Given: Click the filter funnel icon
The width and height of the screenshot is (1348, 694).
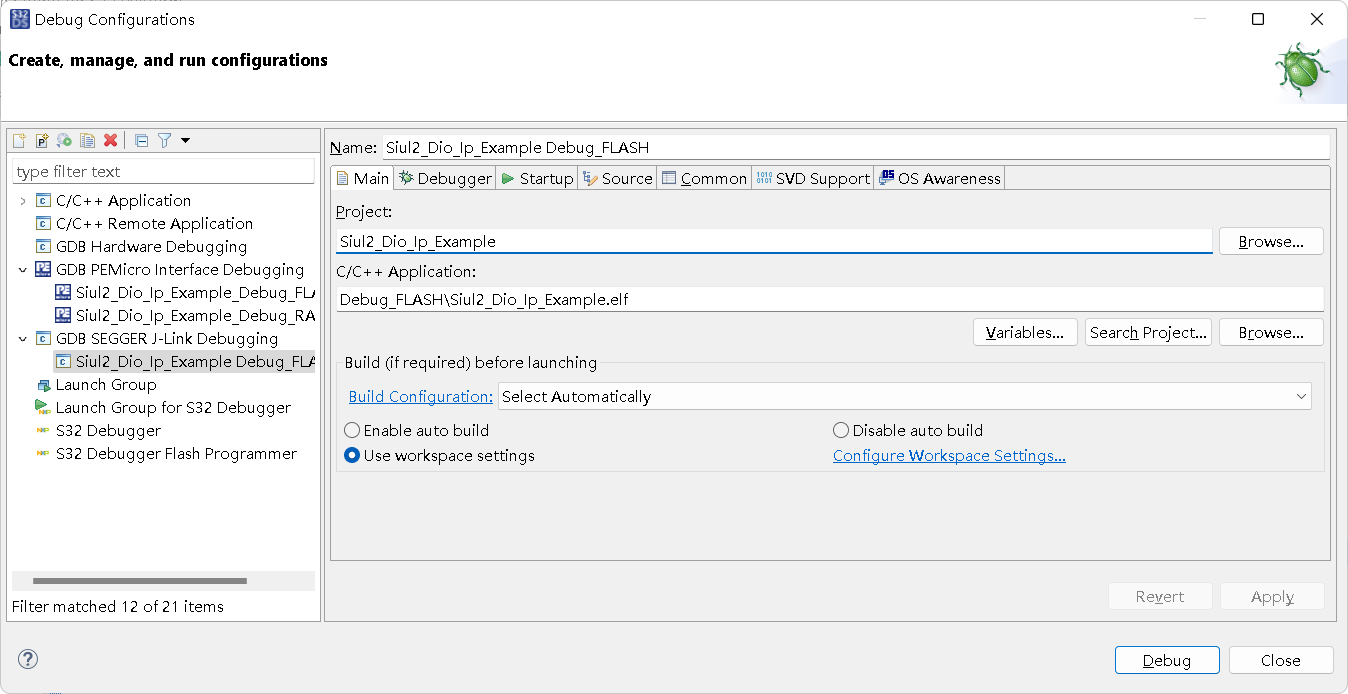Looking at the screenshot, I should (x=165, y=141).
